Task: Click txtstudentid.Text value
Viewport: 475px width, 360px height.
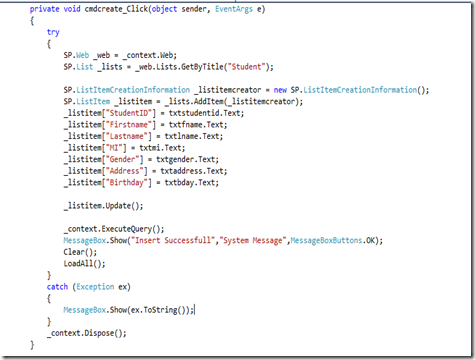Action: click(206, 113)
